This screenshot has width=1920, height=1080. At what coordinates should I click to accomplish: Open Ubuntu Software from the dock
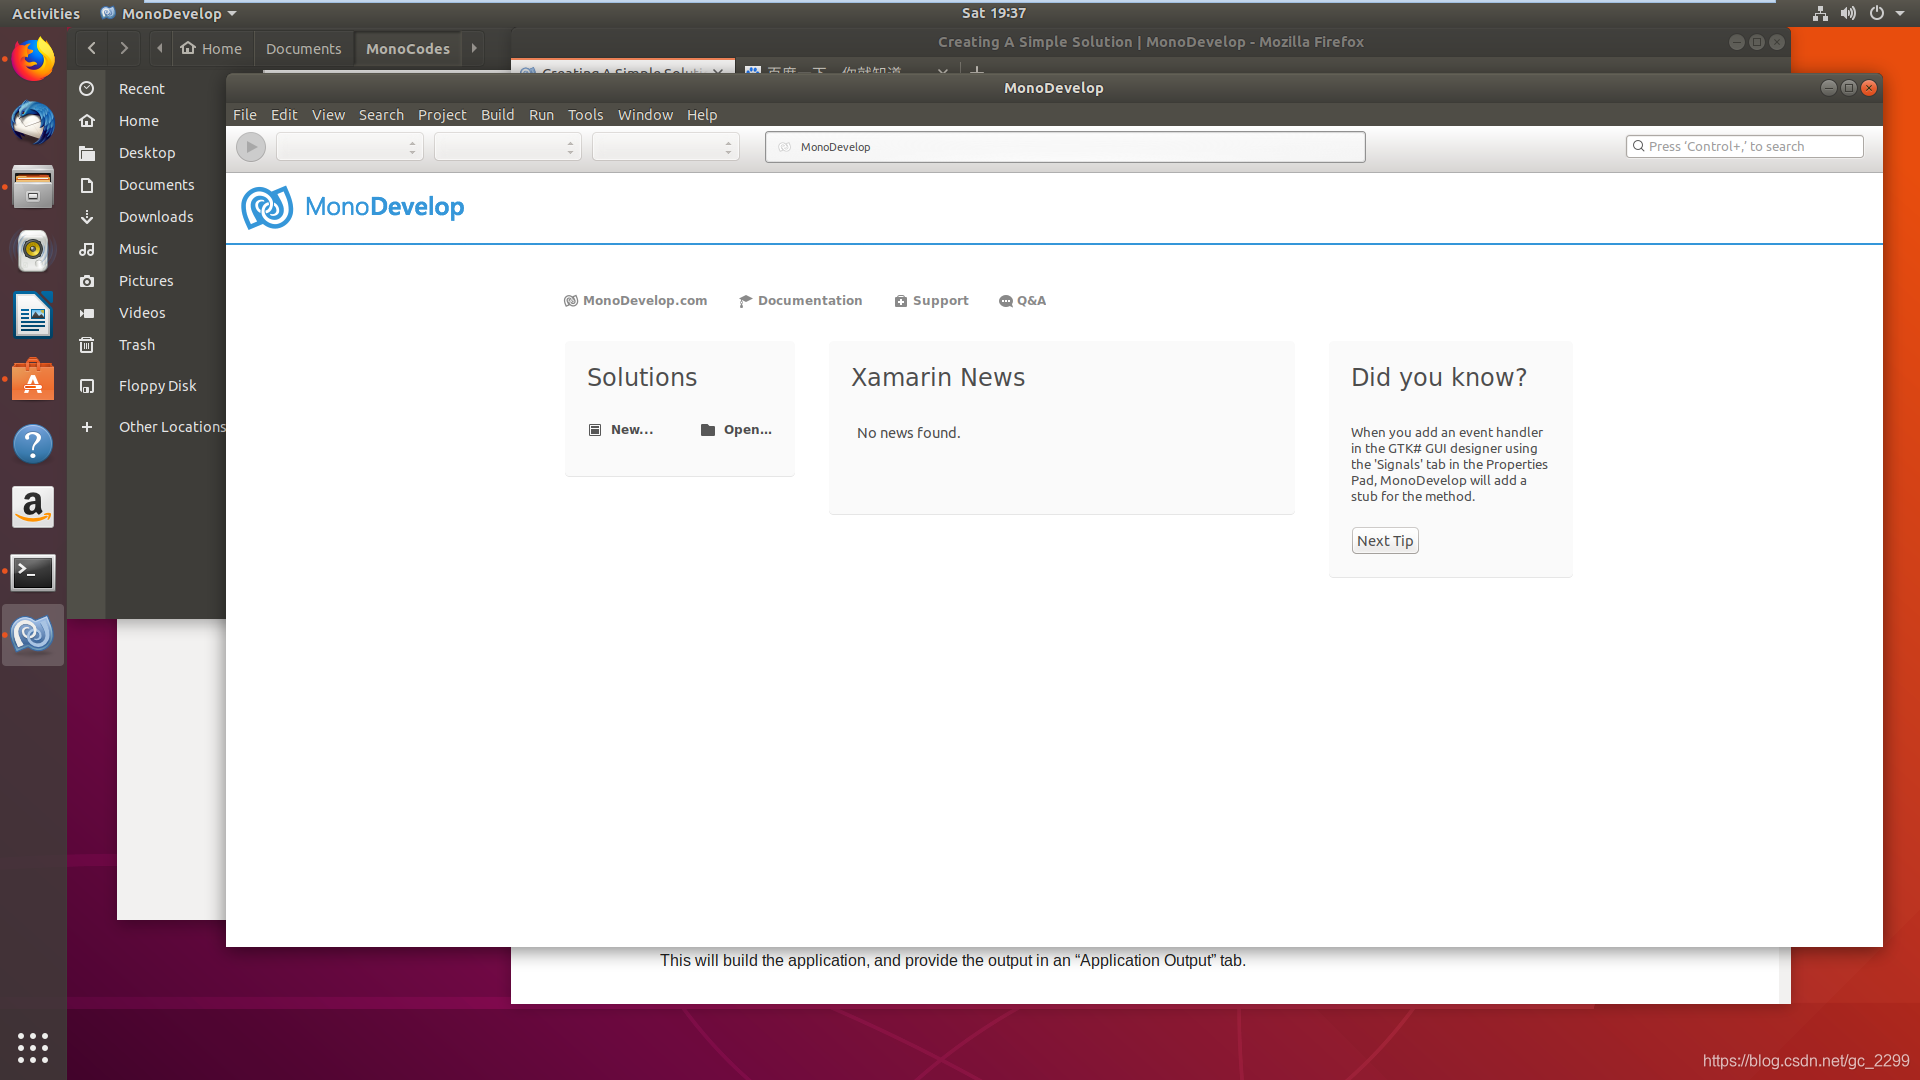tap(33, 380)
